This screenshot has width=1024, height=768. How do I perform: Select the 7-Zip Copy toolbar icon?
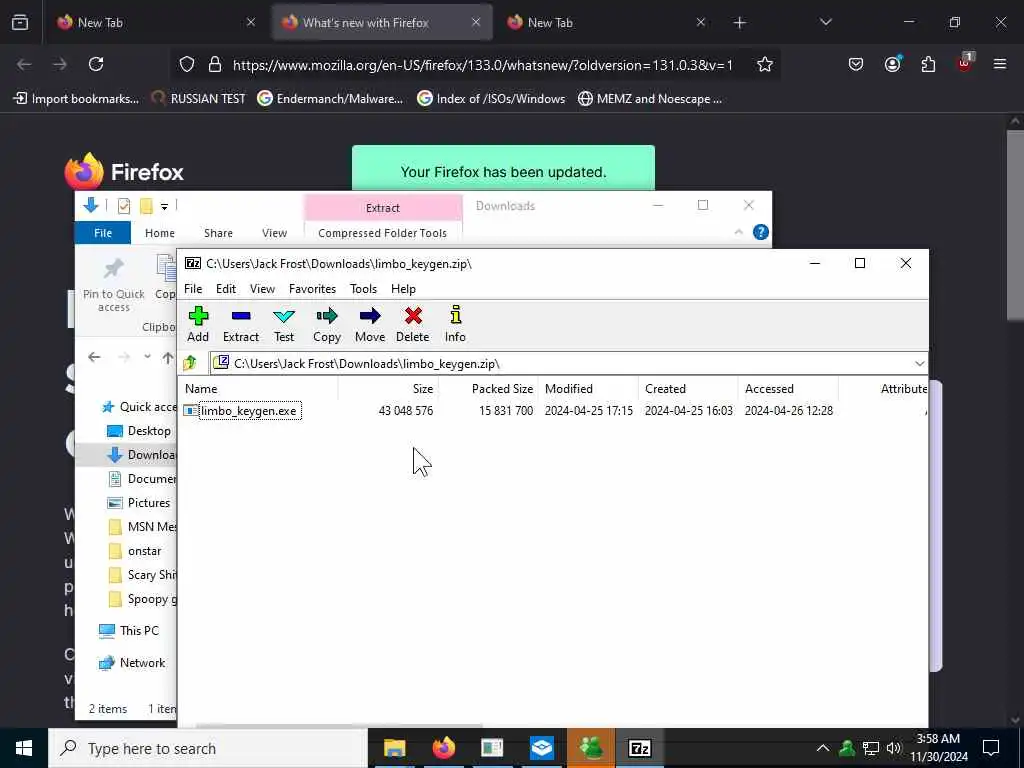click(x=327, y=324)
